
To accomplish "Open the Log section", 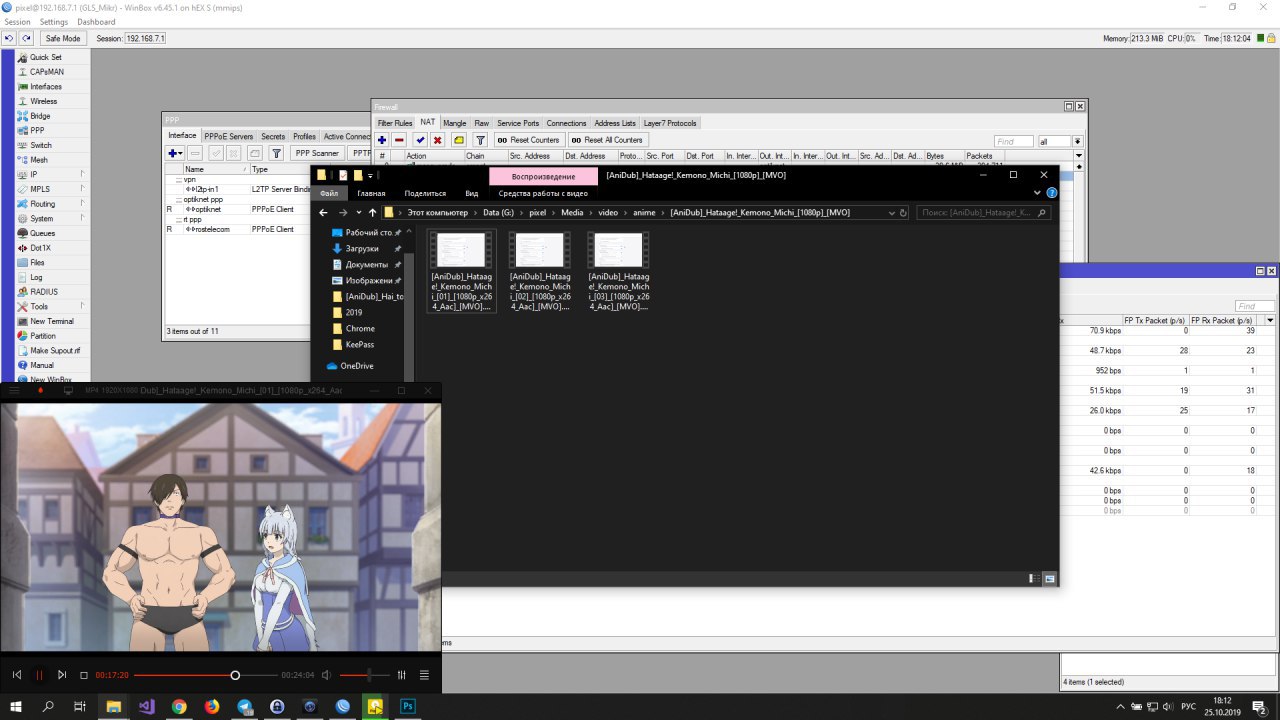I will click(x=36, y=277).
